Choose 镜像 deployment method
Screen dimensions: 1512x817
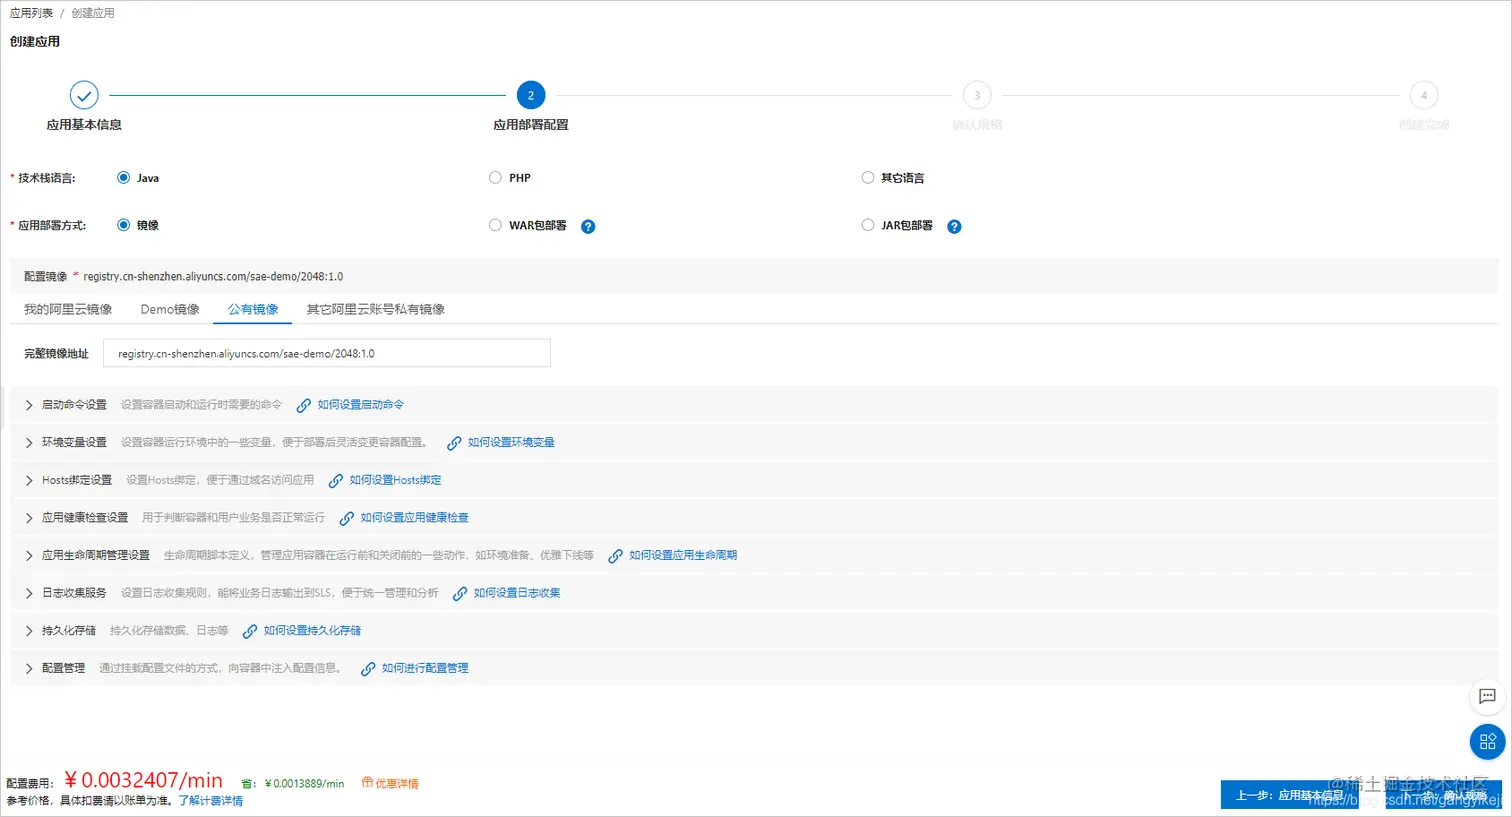pos(123,225)
